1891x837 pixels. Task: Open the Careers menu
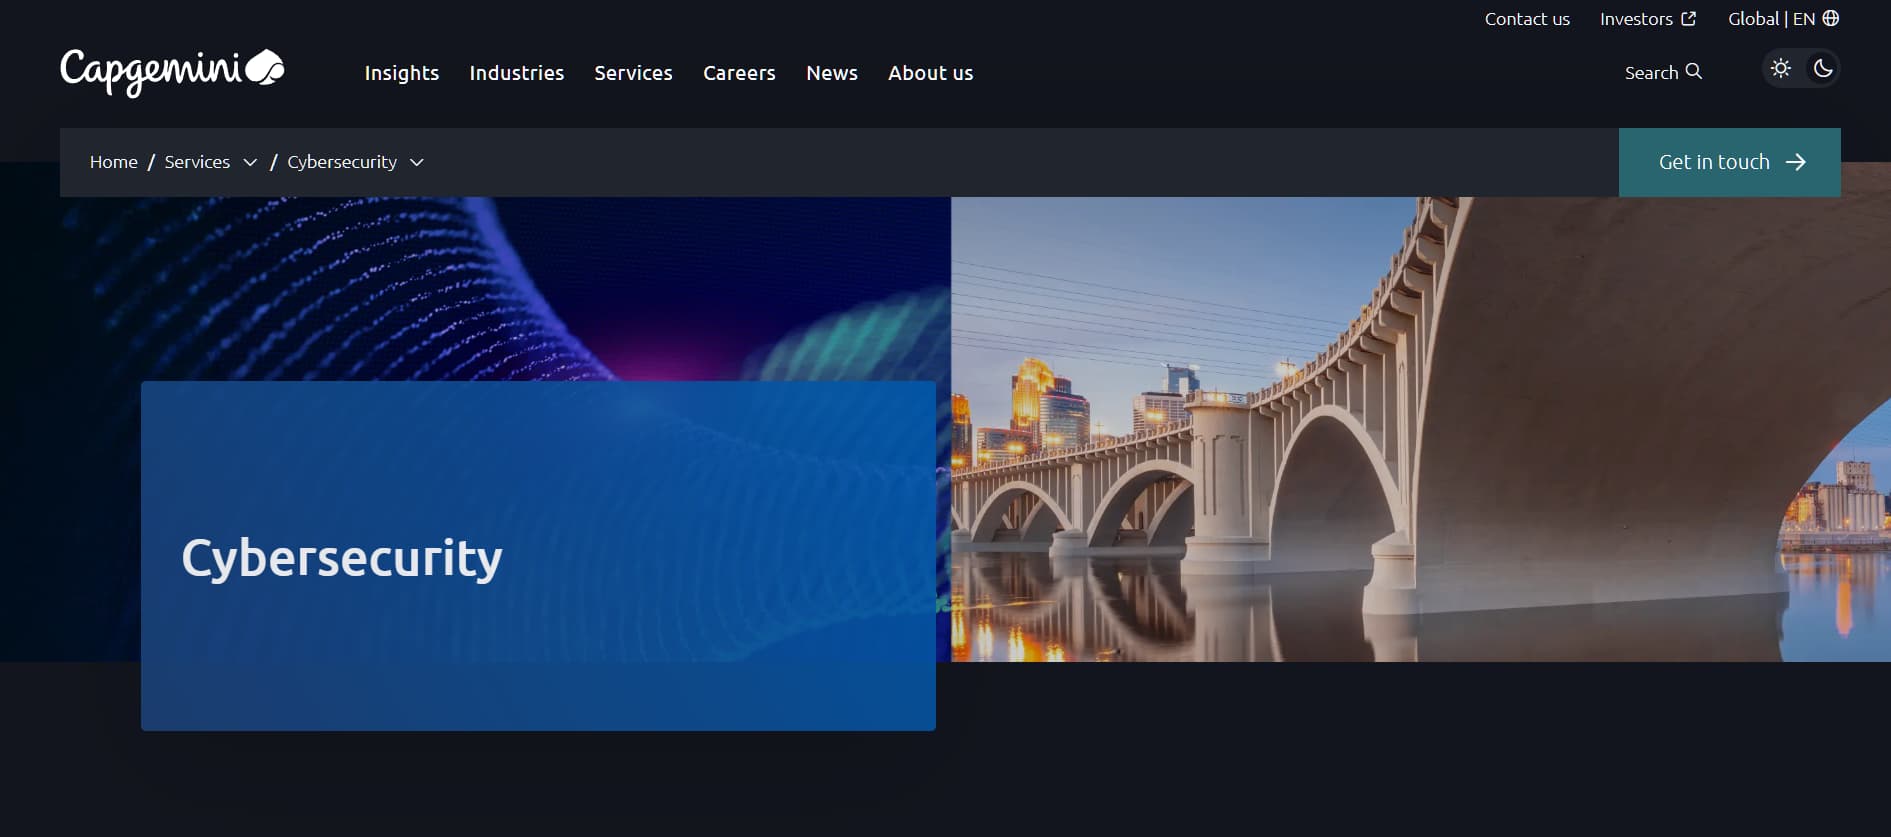739,73
